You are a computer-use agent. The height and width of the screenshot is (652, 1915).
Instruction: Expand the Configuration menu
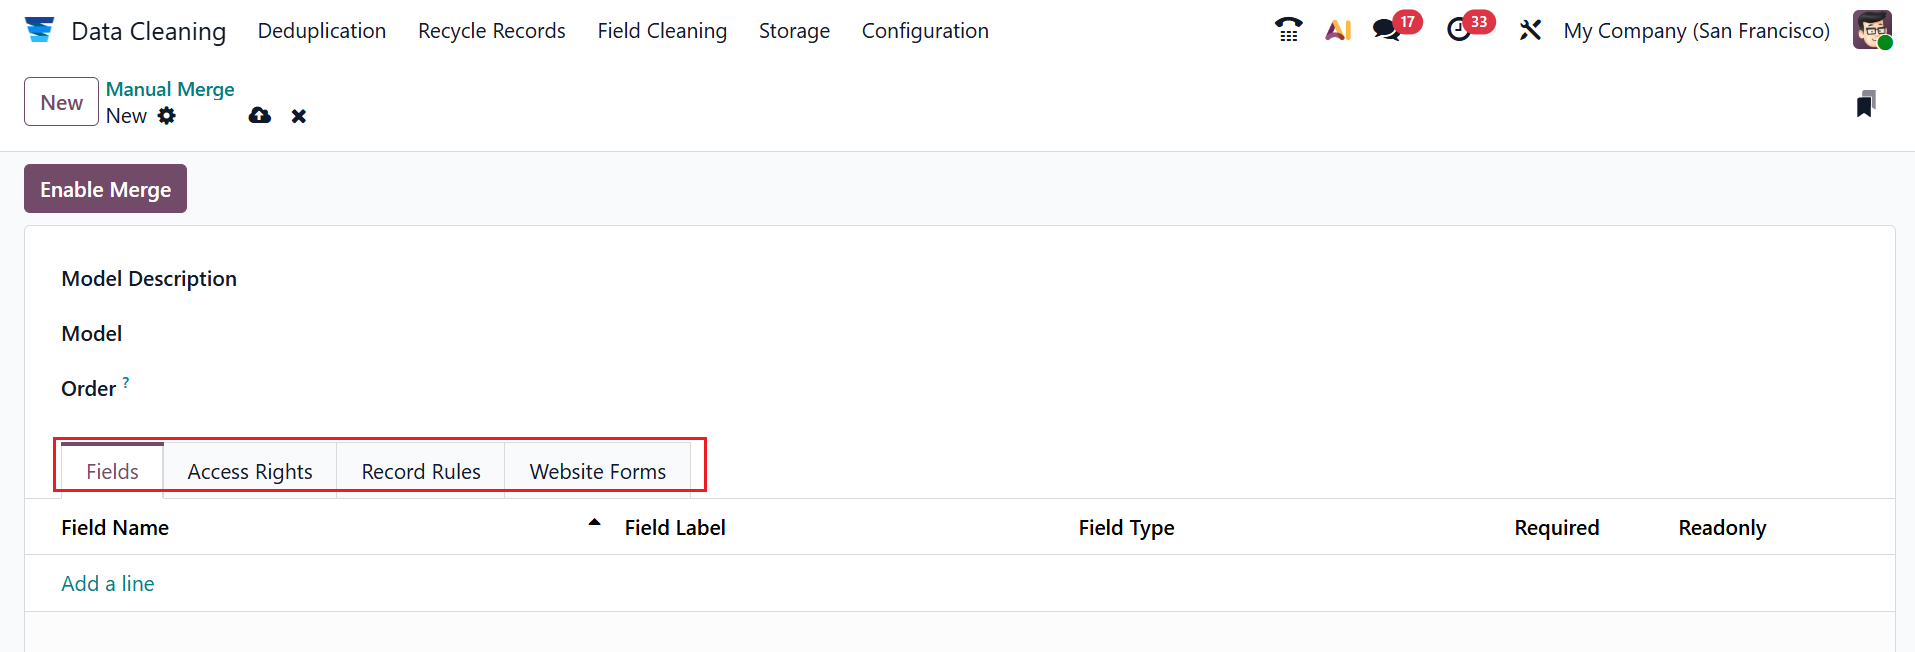click(925, 31)
